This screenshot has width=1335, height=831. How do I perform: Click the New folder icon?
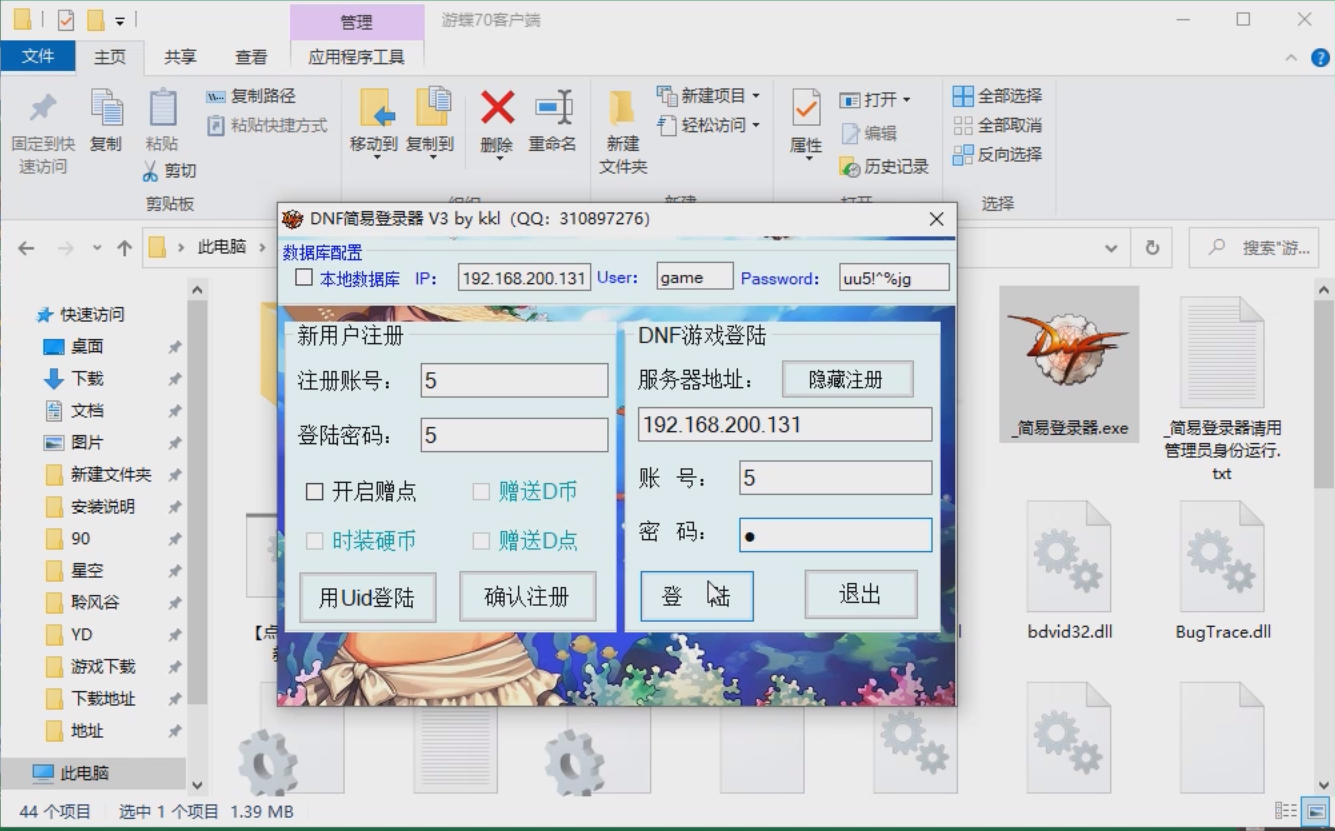[622, 108]
